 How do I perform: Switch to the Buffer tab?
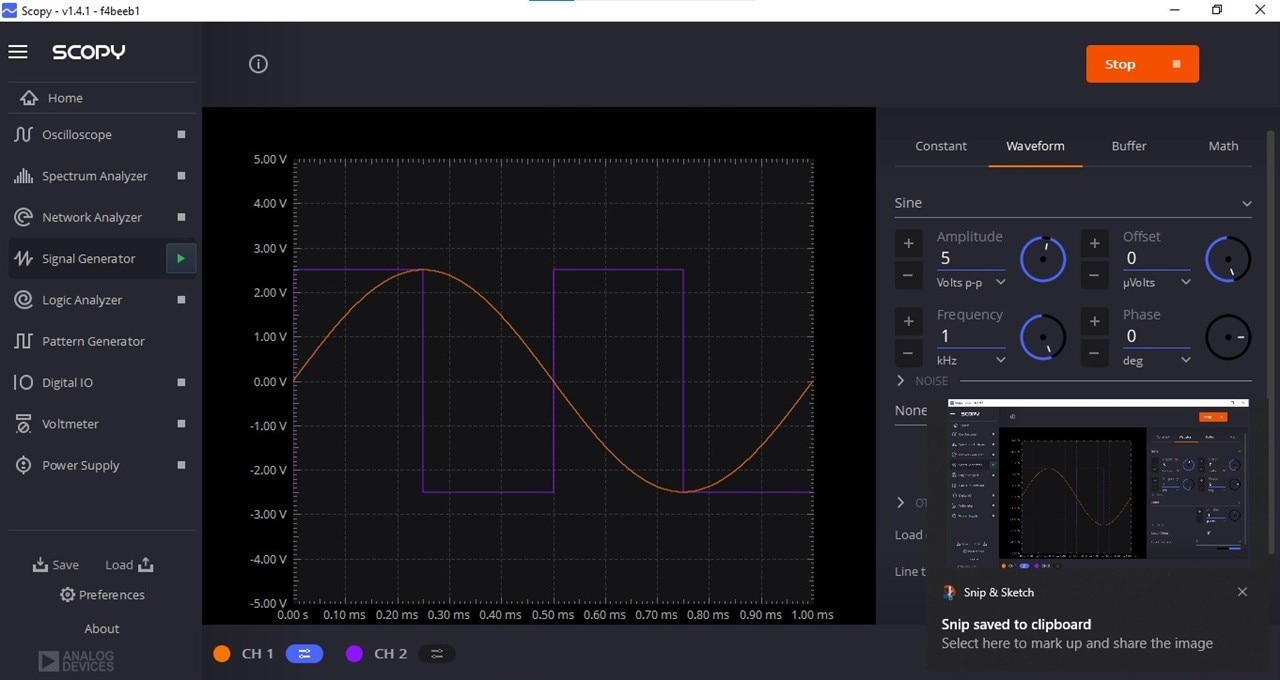click(x=1129, y=146)
